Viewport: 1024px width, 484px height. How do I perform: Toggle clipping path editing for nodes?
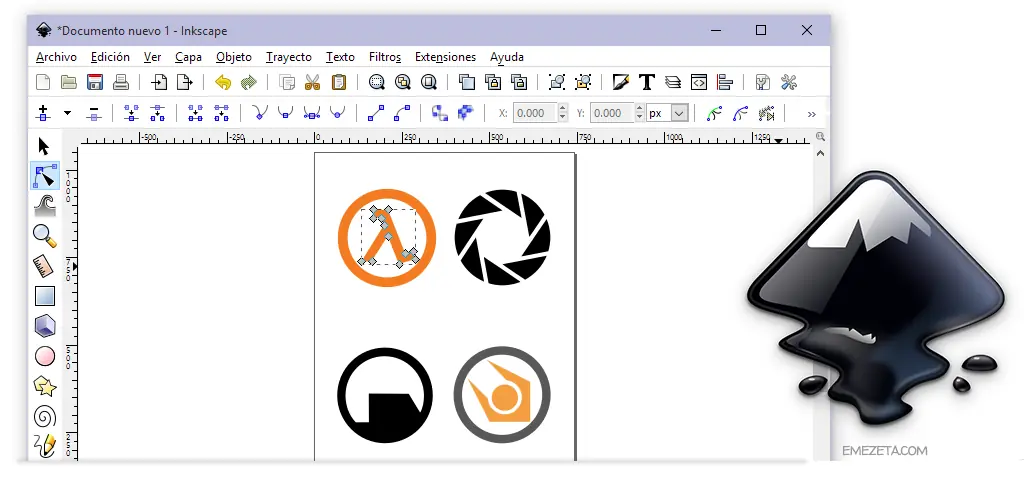tap(713, 113)
